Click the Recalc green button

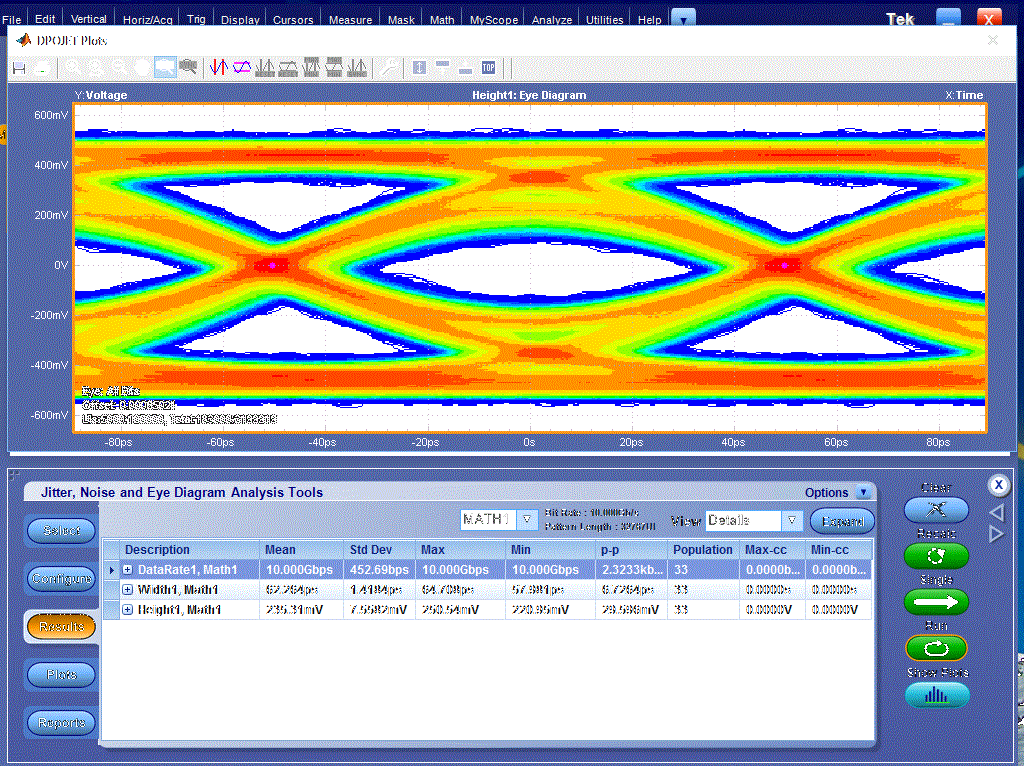936,556
